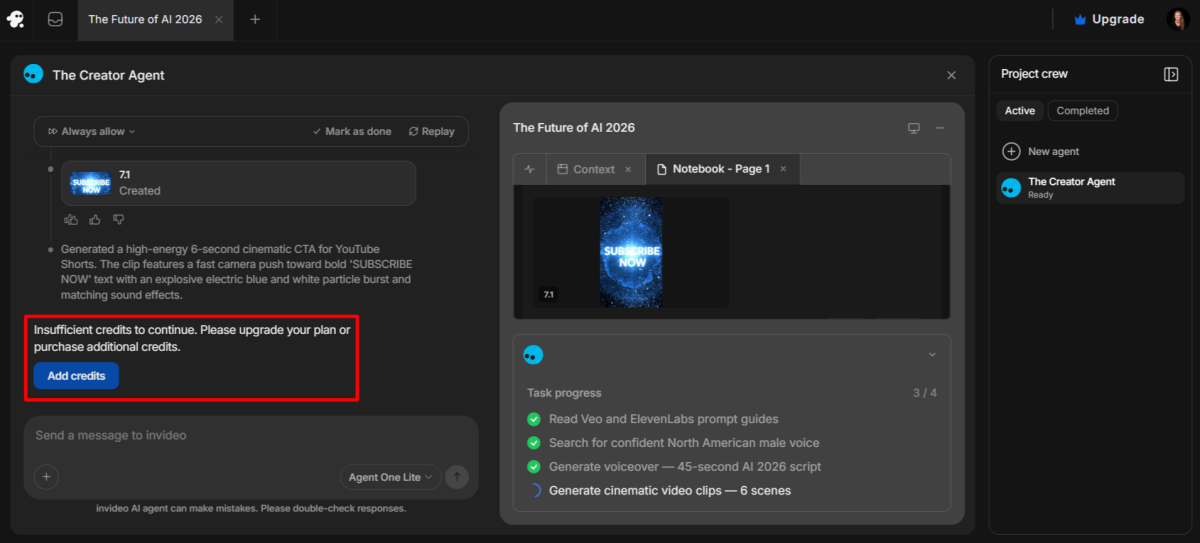The image size is (1200, 543).
Task: Click the agent avatar in task progress card
Action: click(533, 355)
